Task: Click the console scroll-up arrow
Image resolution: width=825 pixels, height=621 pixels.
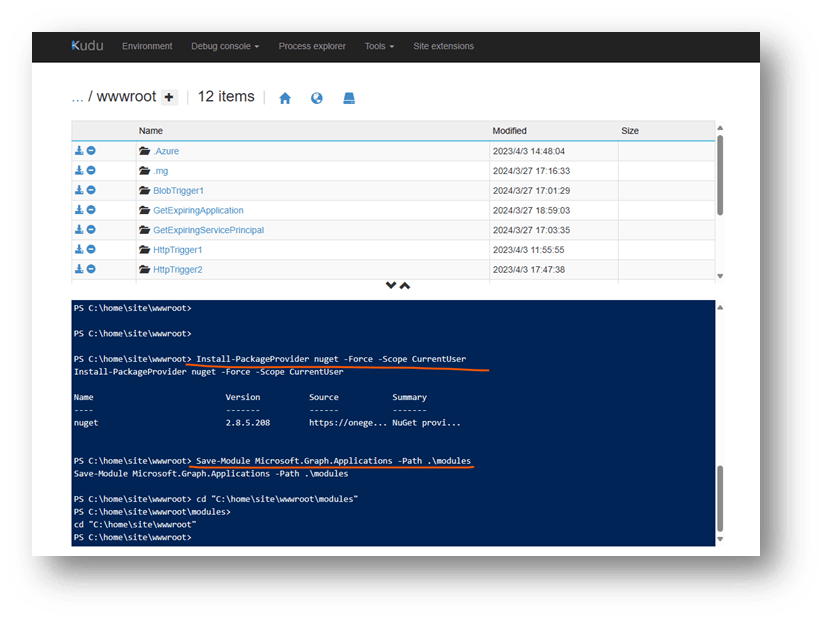Action: [x=720, y=307]
